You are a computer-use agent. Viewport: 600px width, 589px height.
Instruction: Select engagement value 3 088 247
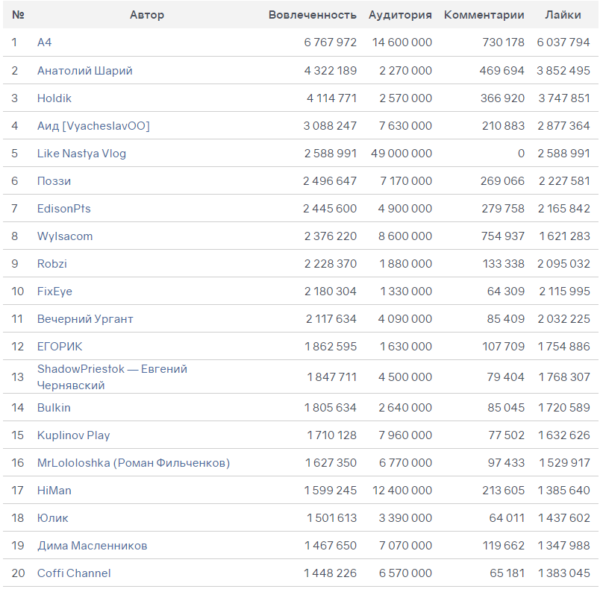(x=330, y=126)
